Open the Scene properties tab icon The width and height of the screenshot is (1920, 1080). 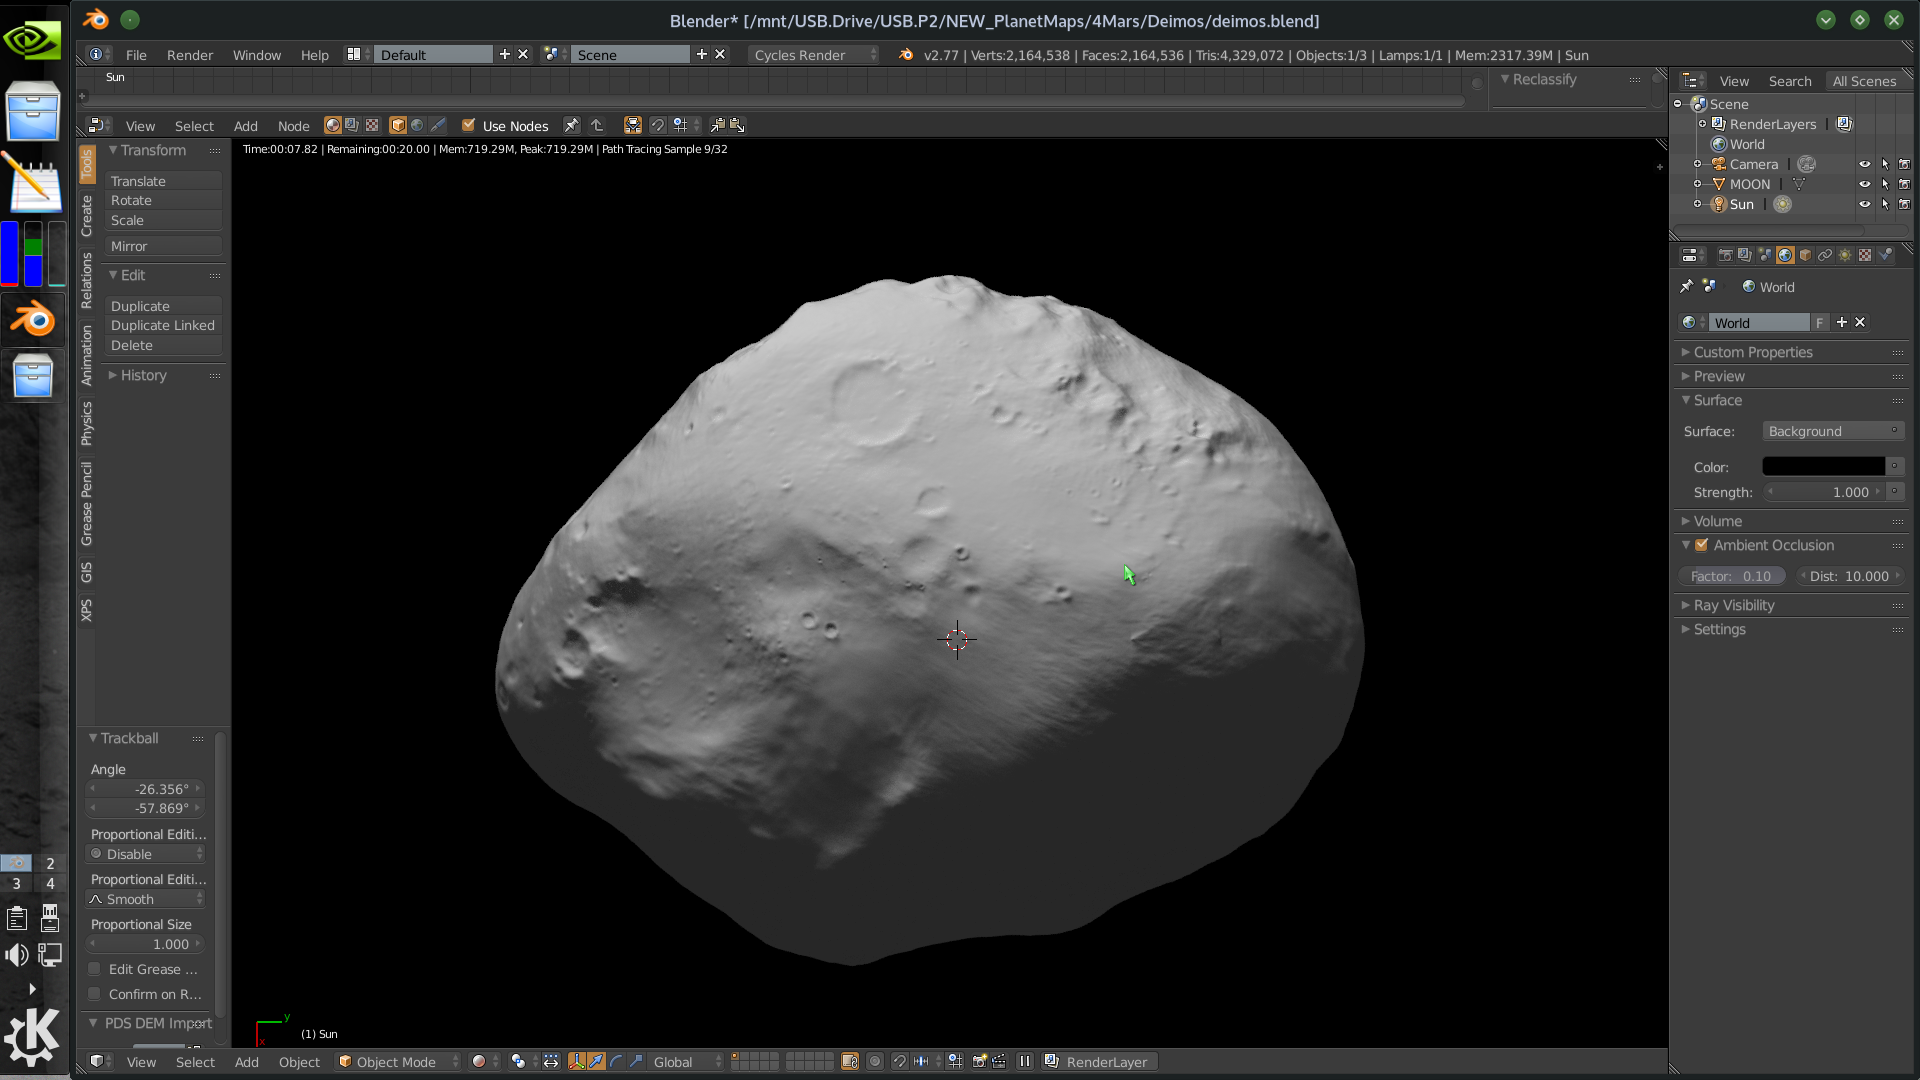[x=1765, y=255]
